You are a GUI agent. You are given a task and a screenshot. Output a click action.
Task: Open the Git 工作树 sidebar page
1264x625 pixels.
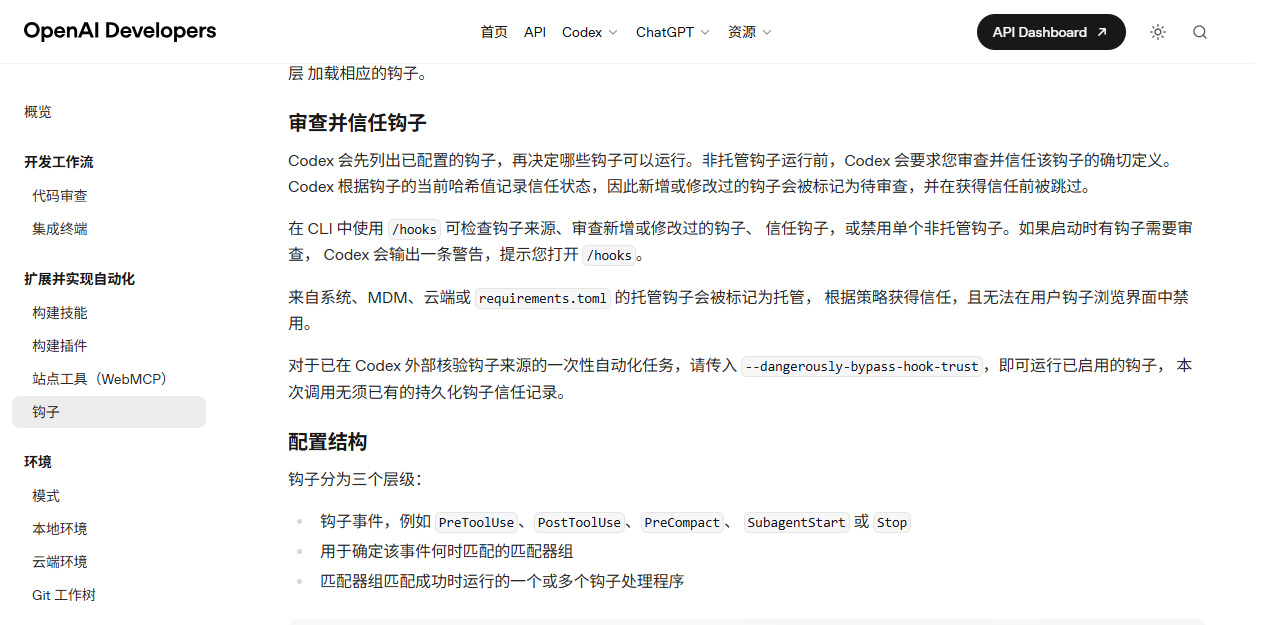tap(64, 595)
